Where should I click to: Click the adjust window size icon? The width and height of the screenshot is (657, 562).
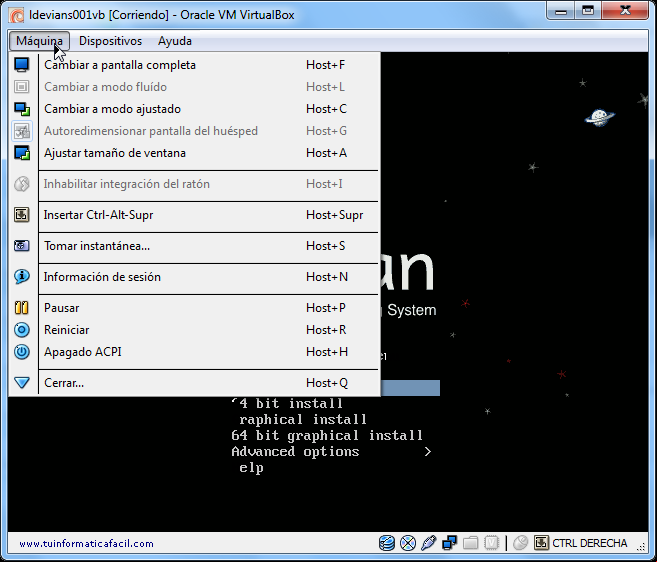coord(22,153)
